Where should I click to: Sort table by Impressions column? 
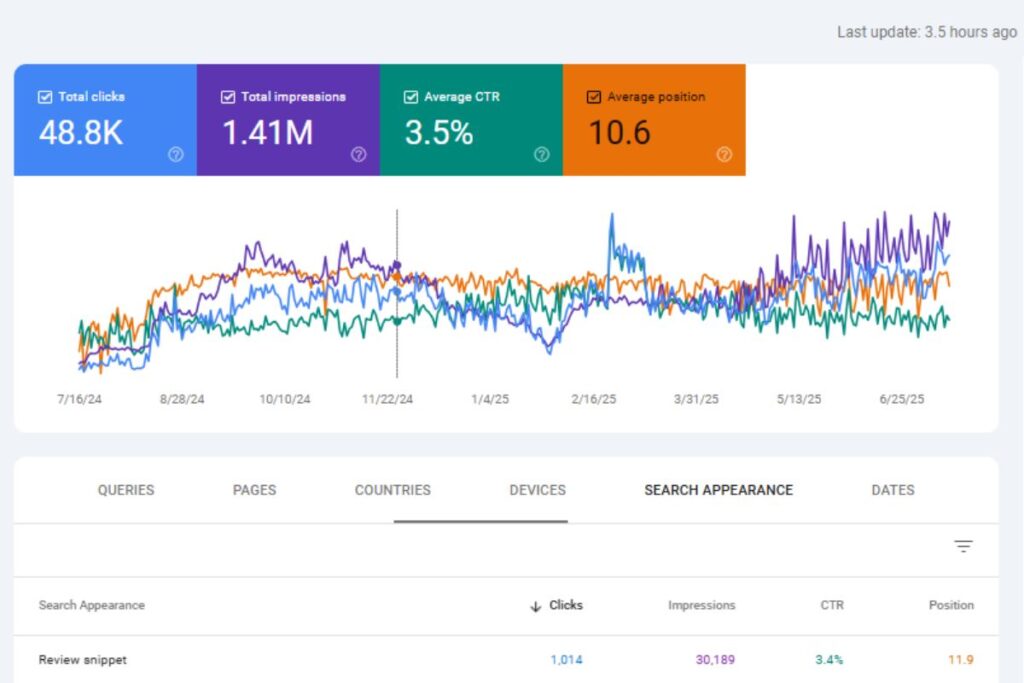[x=701, y=605]
